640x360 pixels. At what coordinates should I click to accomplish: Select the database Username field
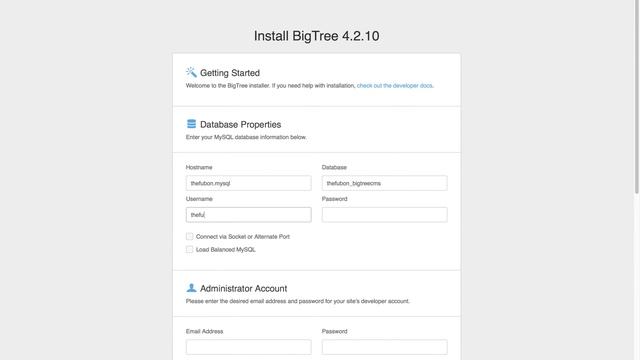249,215
